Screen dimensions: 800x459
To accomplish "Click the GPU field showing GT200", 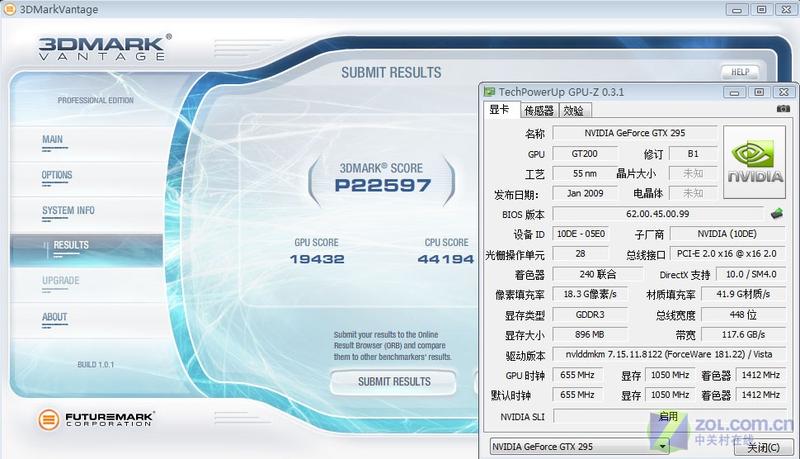I will tap(585, 154).
